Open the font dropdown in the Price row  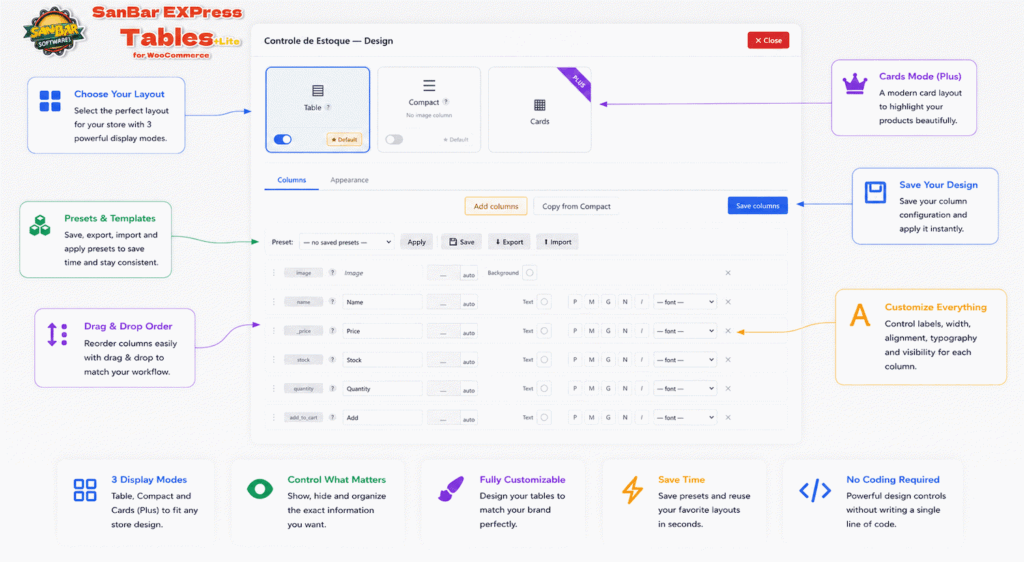(x=685, y=331)
